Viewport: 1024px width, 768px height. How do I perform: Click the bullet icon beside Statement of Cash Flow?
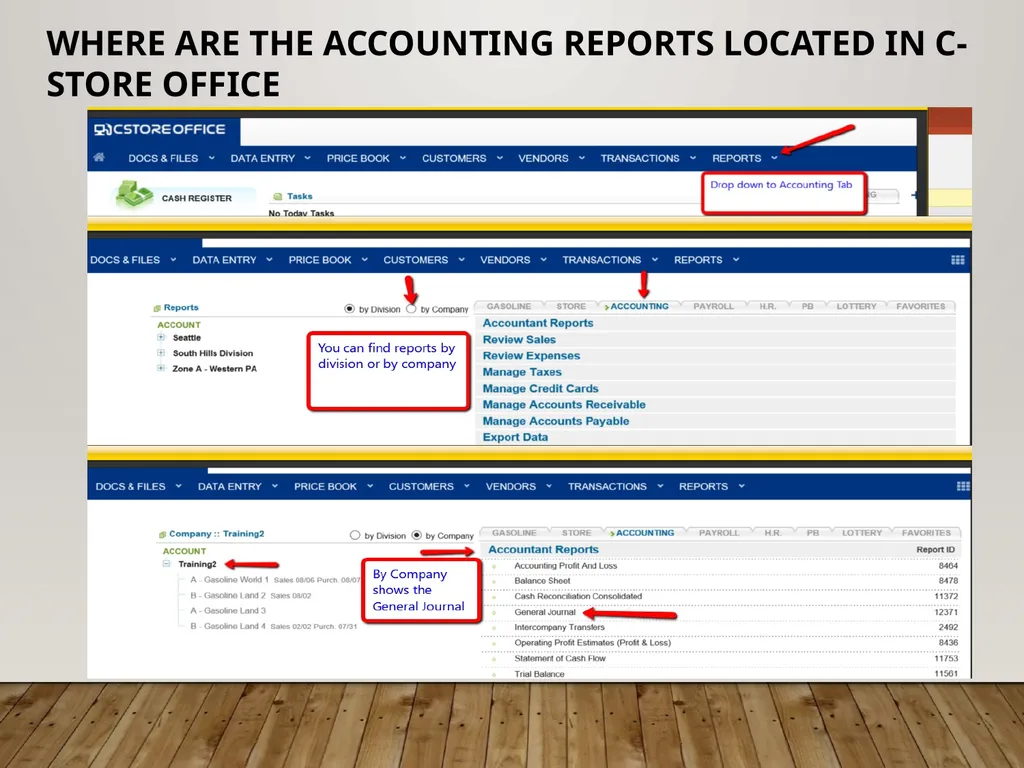point(494,659)
